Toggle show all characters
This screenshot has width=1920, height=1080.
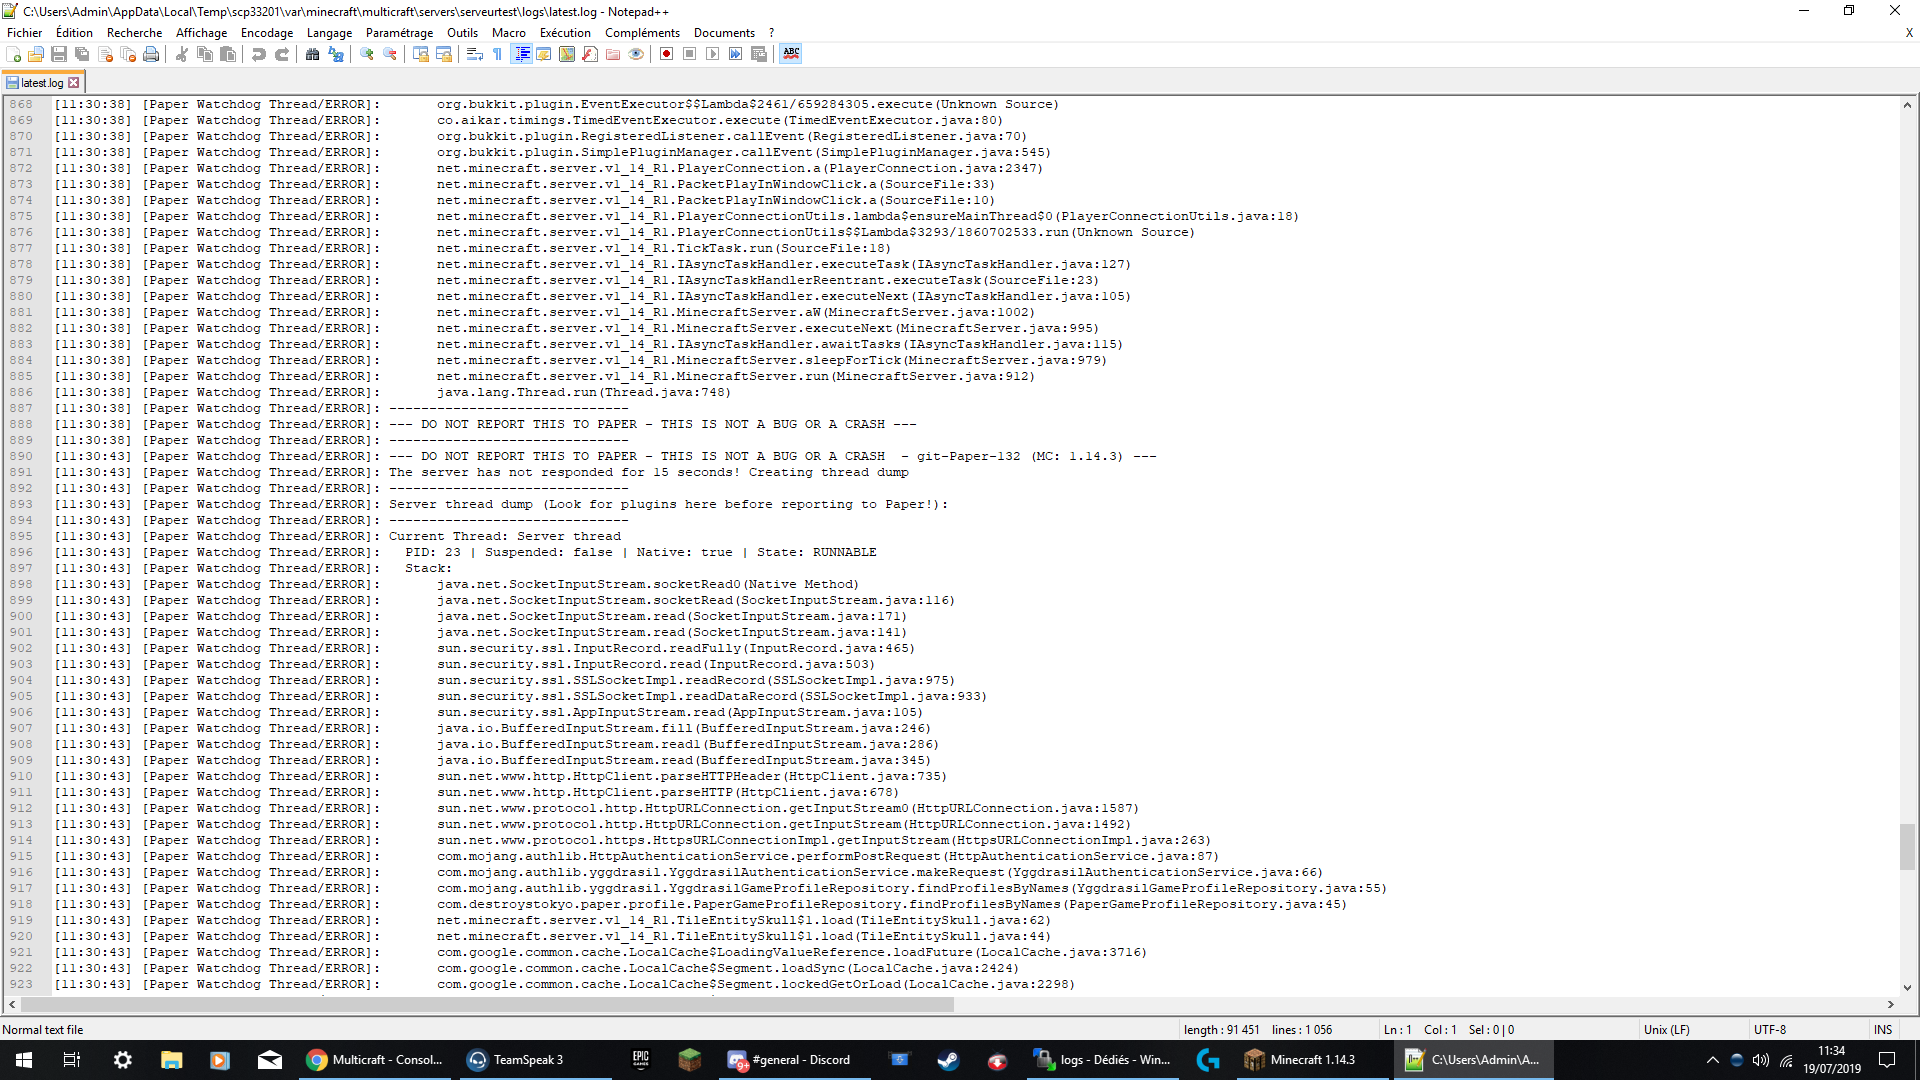(x=497, y=55)
